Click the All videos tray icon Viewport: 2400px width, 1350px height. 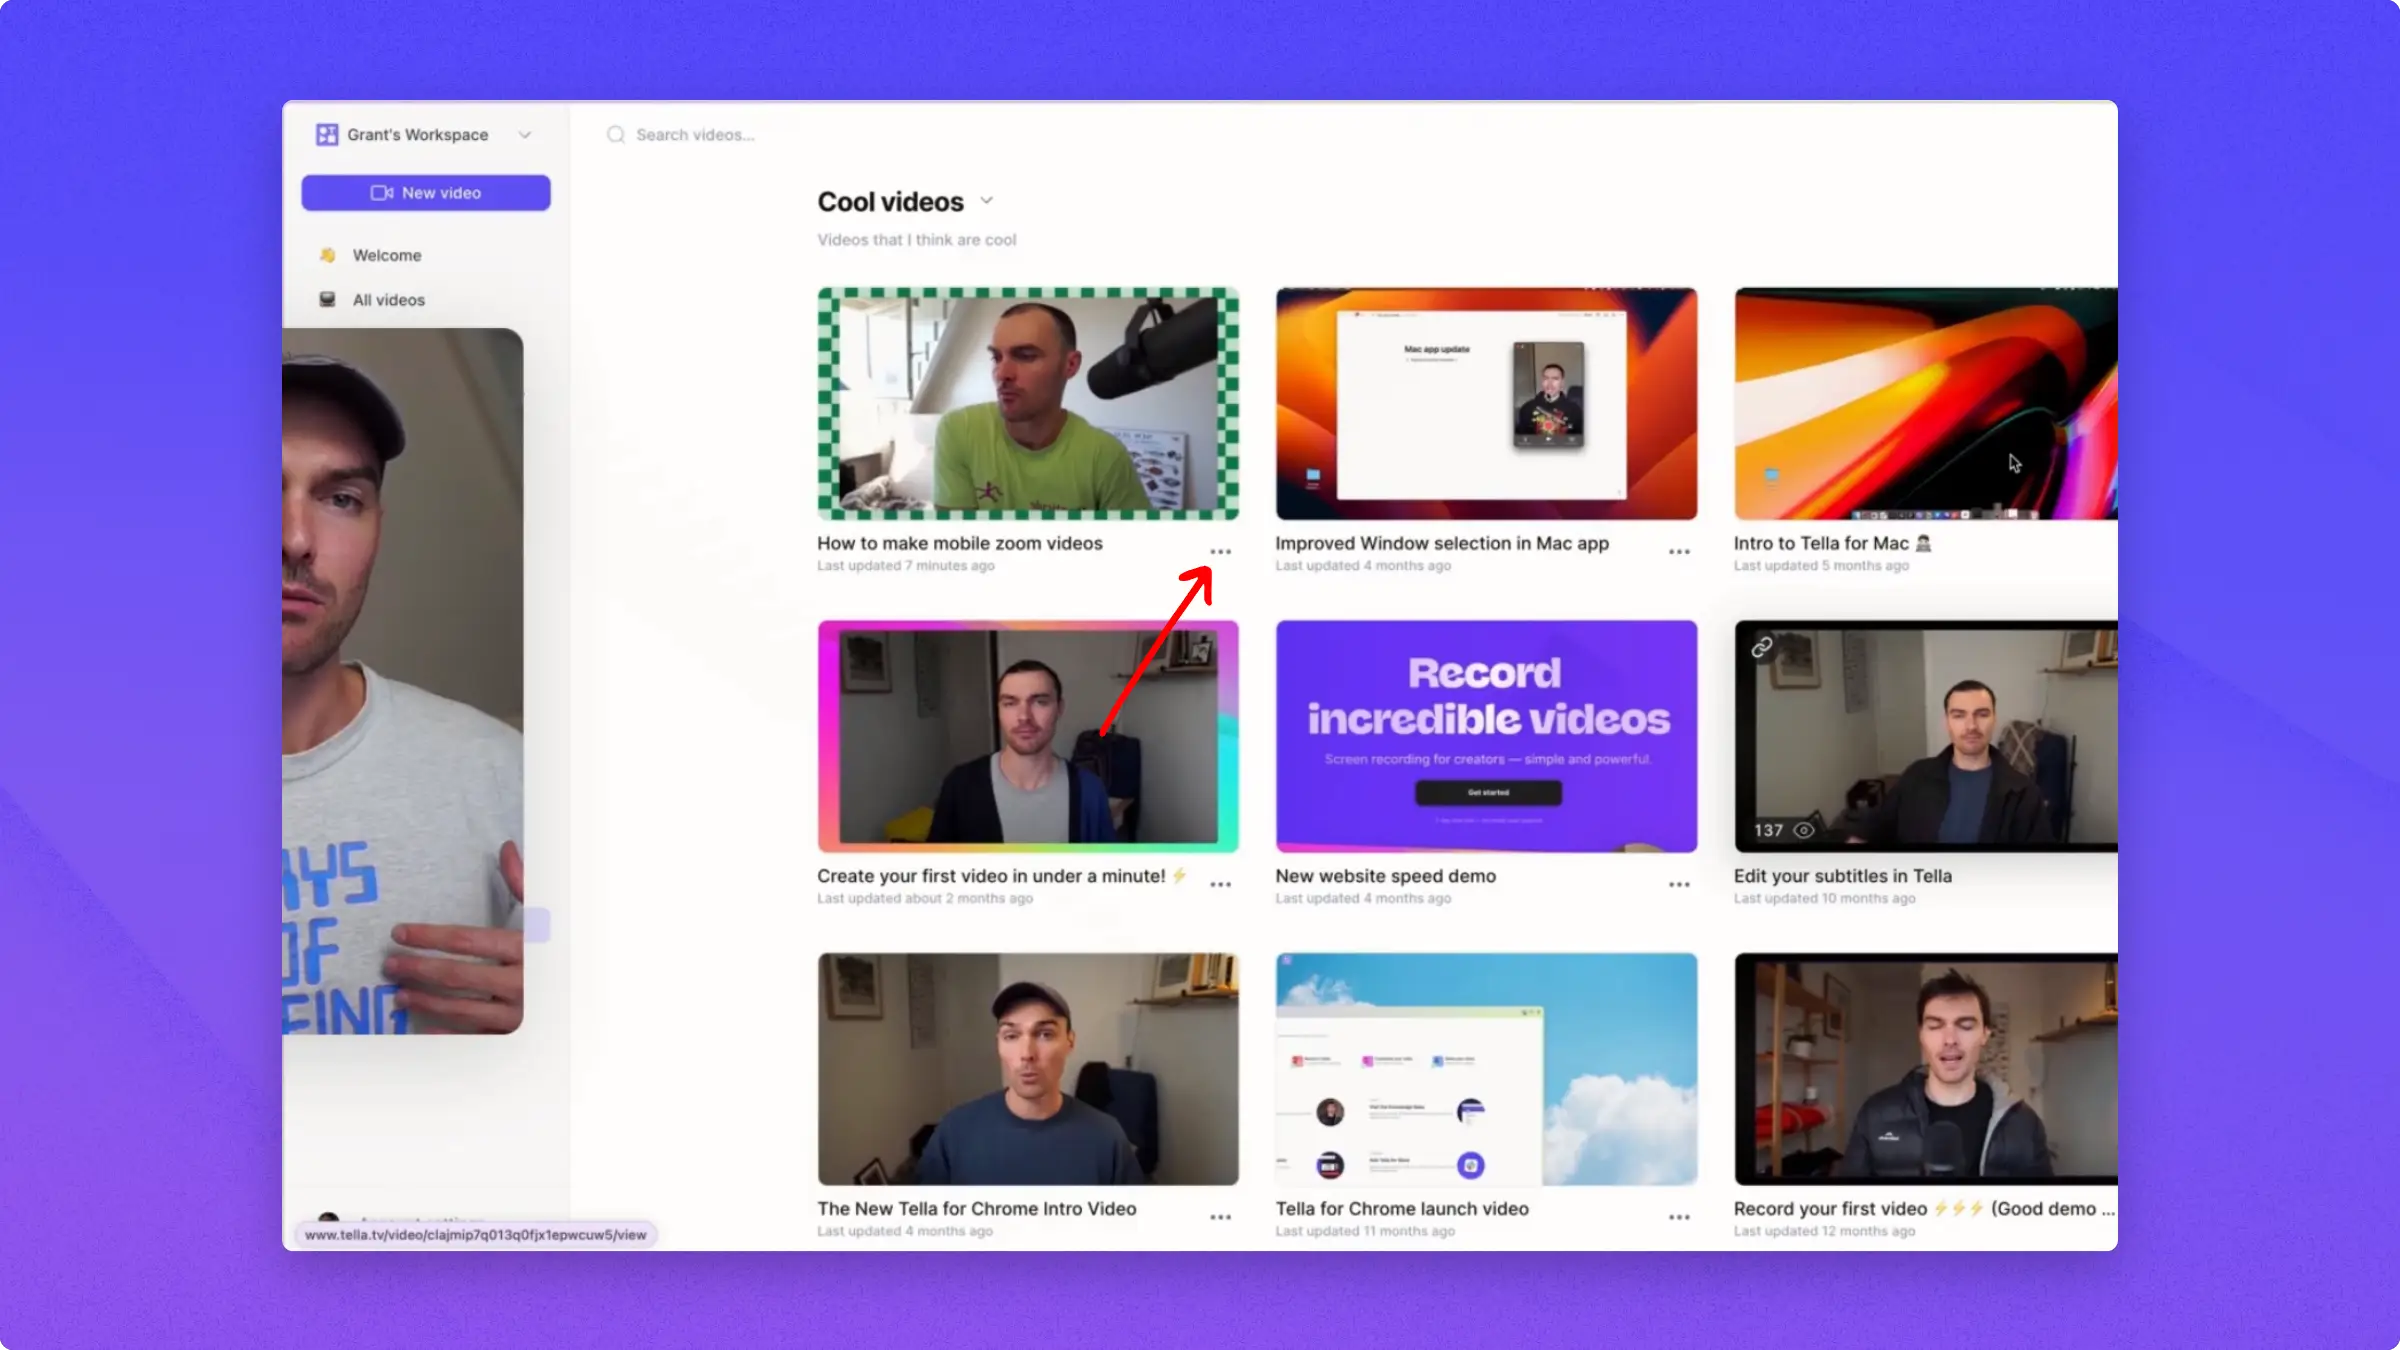327,300
